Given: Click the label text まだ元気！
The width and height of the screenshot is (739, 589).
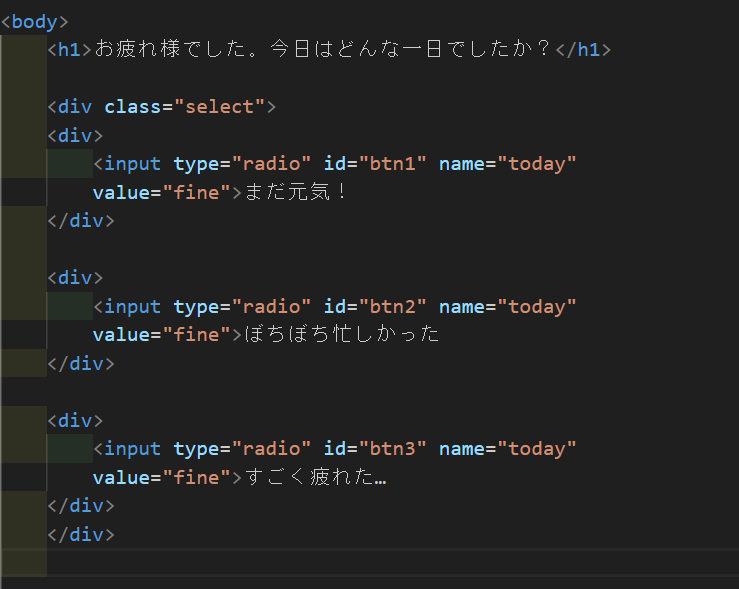Looking at the screenshot, I should pyautogui.click(x=296, y=192).
